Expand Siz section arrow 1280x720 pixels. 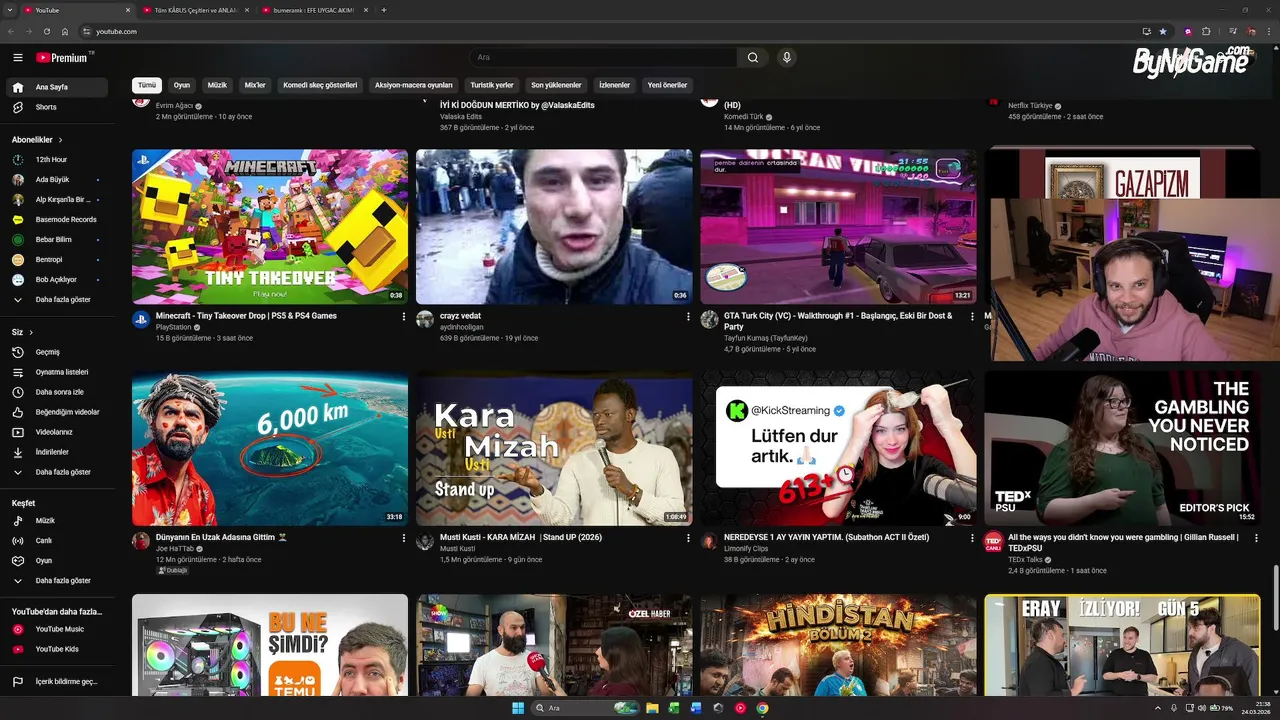point(31,332)
